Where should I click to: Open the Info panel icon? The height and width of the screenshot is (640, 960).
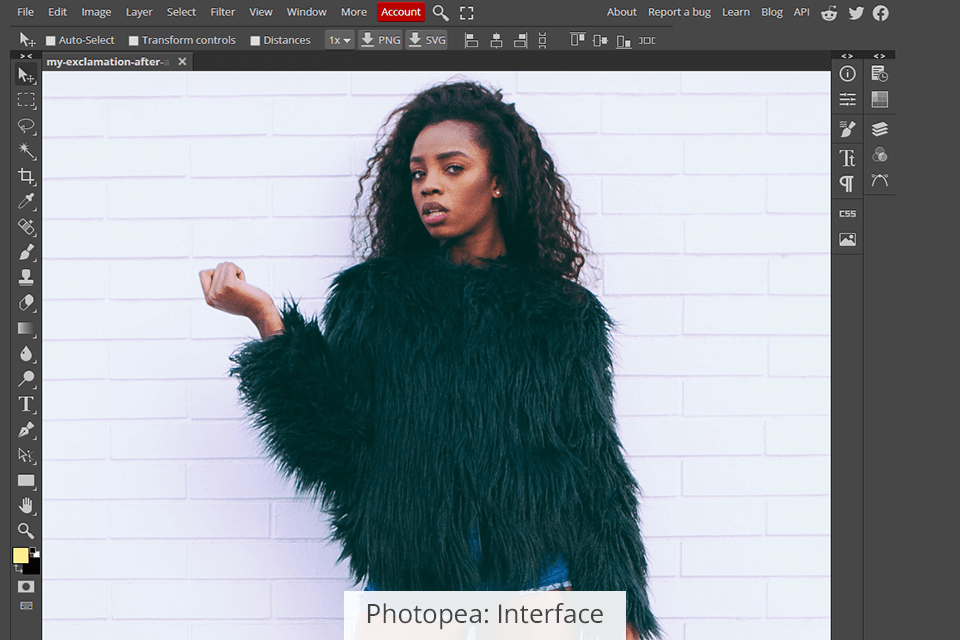847,74
